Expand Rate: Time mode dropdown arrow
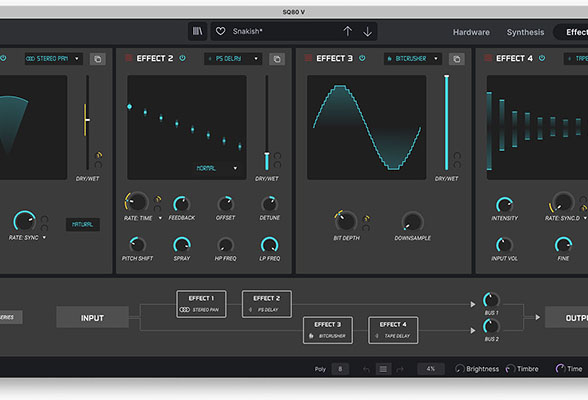The width and height of the screenshot is (588, 400). 160,218
